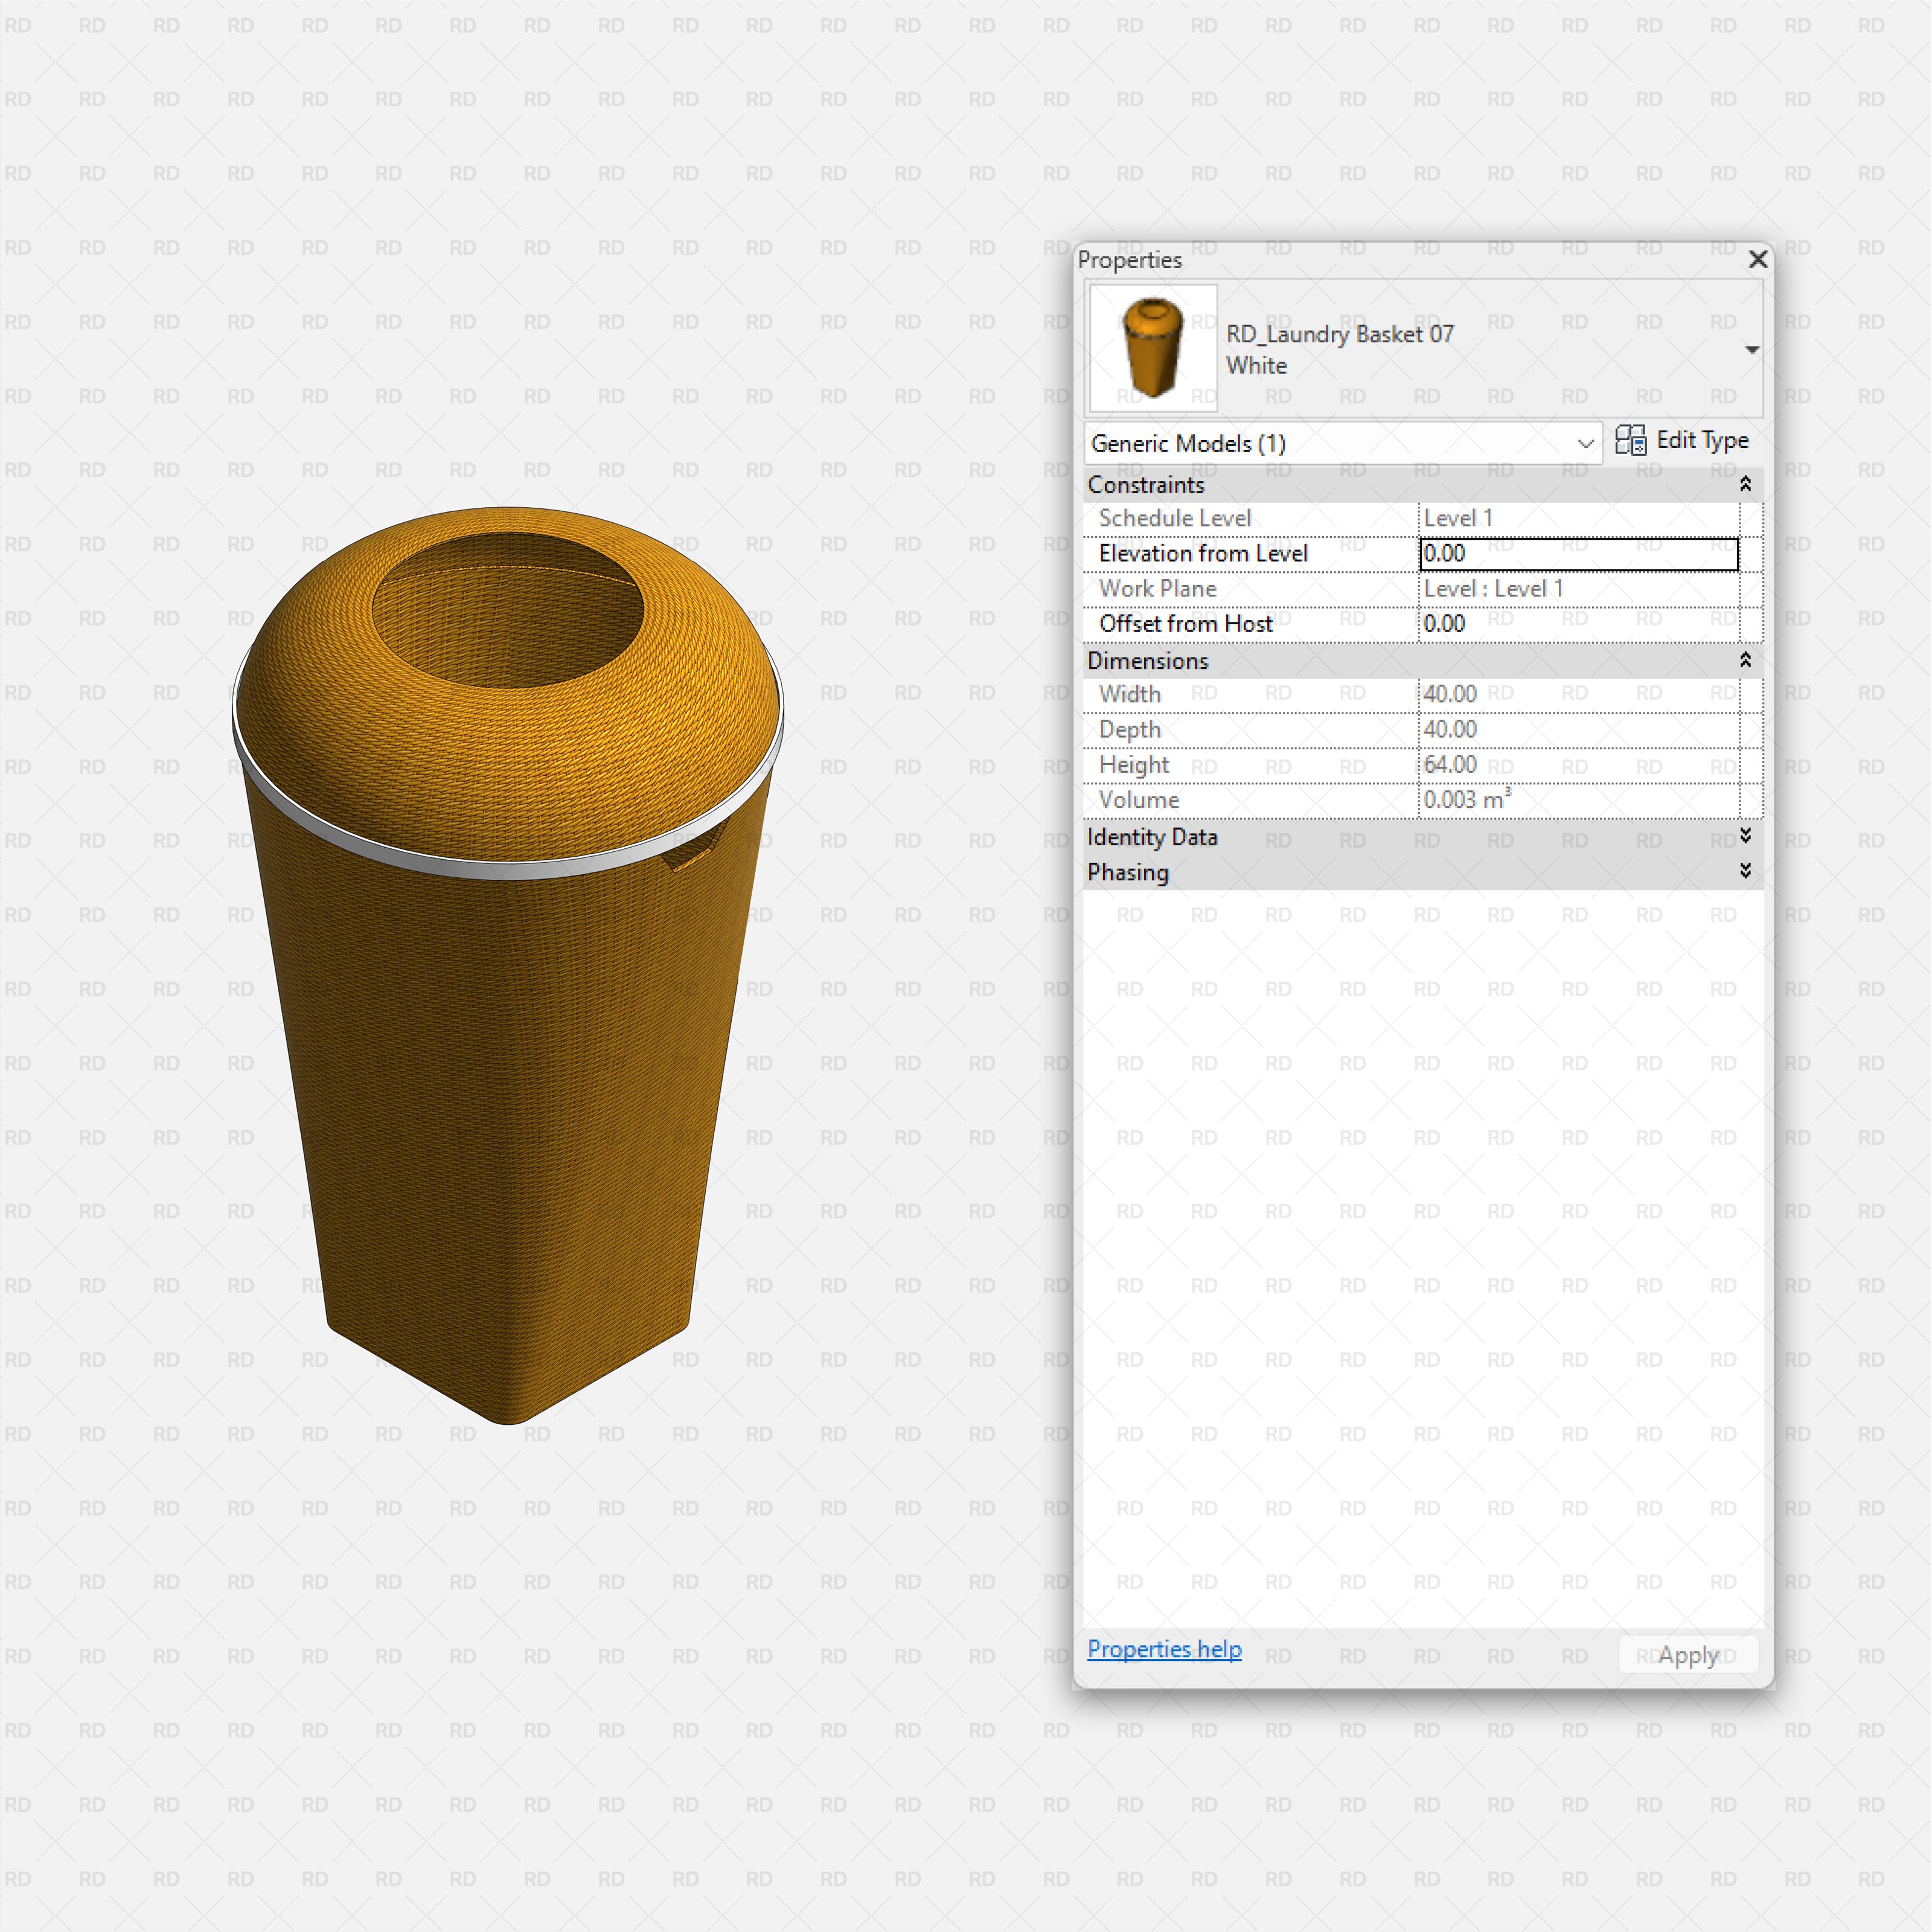Open the type selector dropdown arrow

tap(1753, 349)
